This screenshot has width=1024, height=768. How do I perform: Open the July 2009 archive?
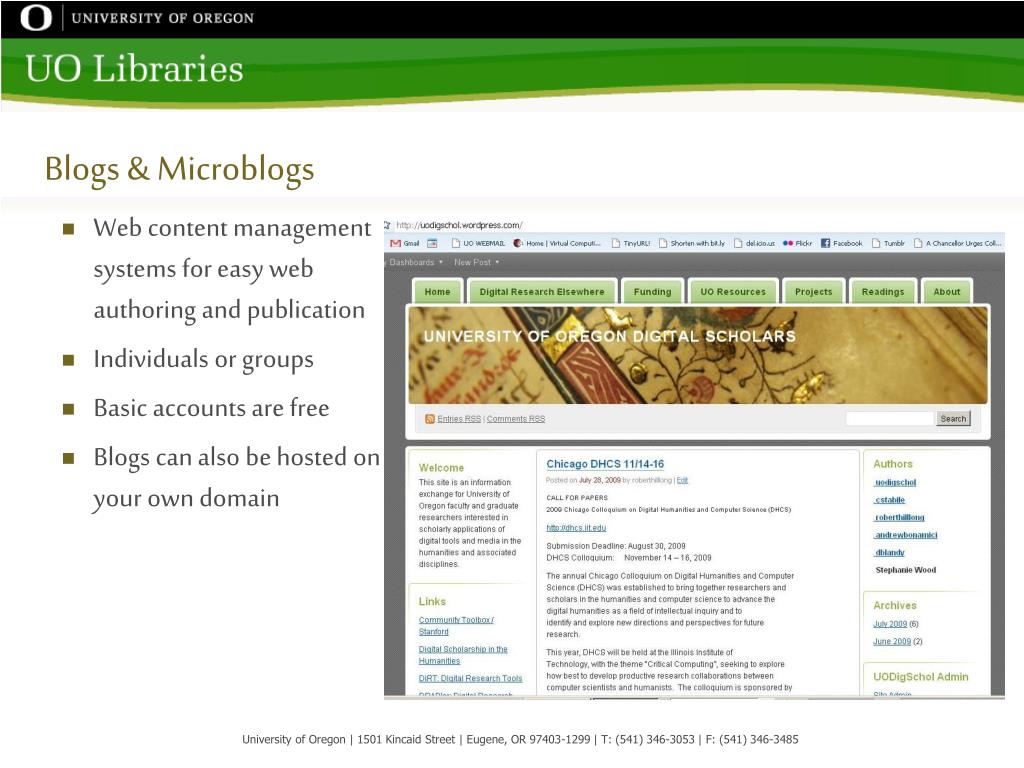[x=890, y=624]
